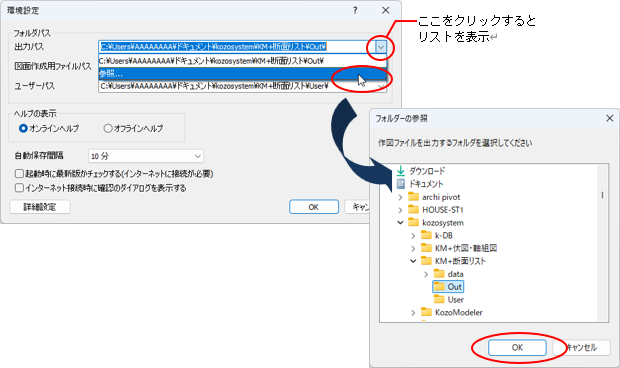This screenshot has height=368, width=620.
Task: Open the 出力パス dropdown list arrow
Action: pos(380,47)
